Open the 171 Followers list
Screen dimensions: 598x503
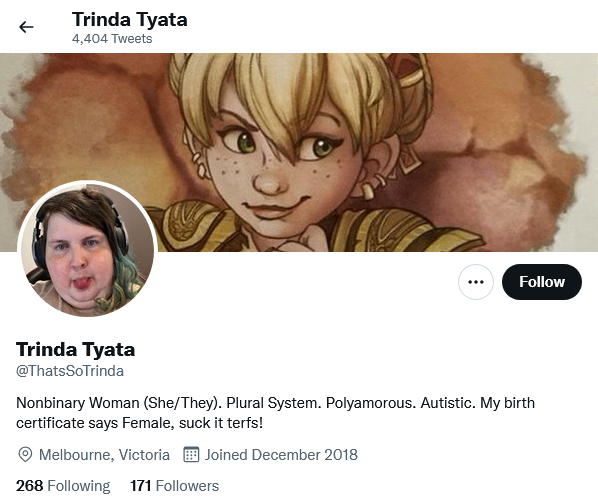click(174, 486)
